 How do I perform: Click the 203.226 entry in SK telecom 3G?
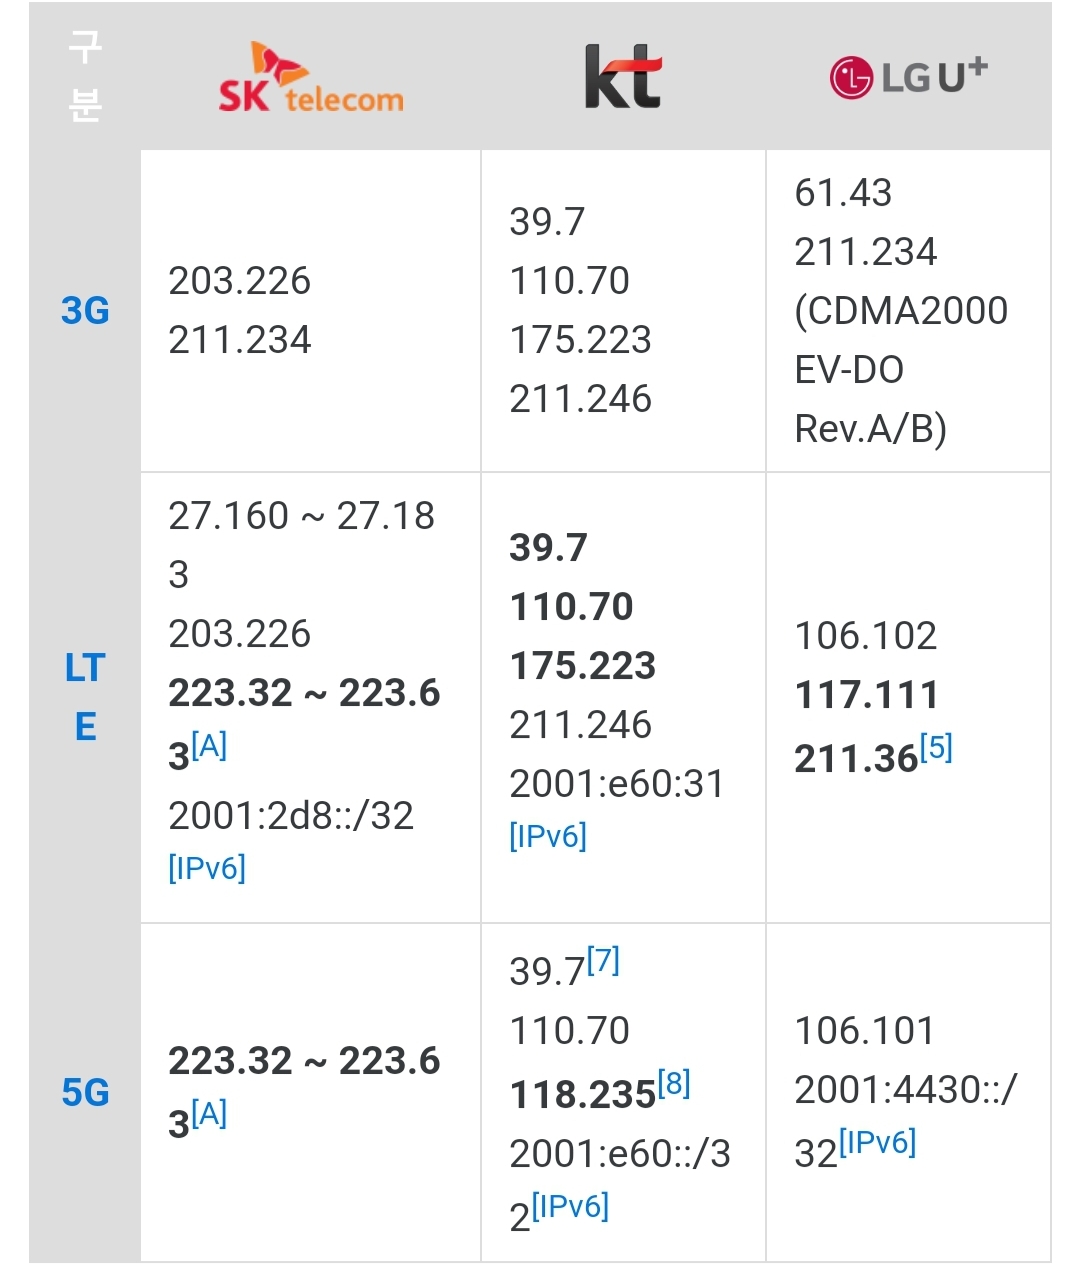tap(240, 281)
